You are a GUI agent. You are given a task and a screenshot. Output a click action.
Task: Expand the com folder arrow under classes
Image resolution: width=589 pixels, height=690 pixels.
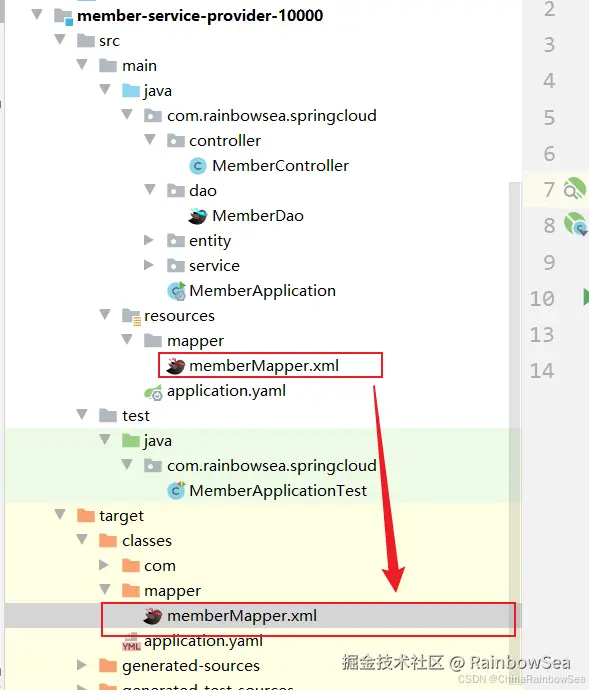tap(104, 565)
